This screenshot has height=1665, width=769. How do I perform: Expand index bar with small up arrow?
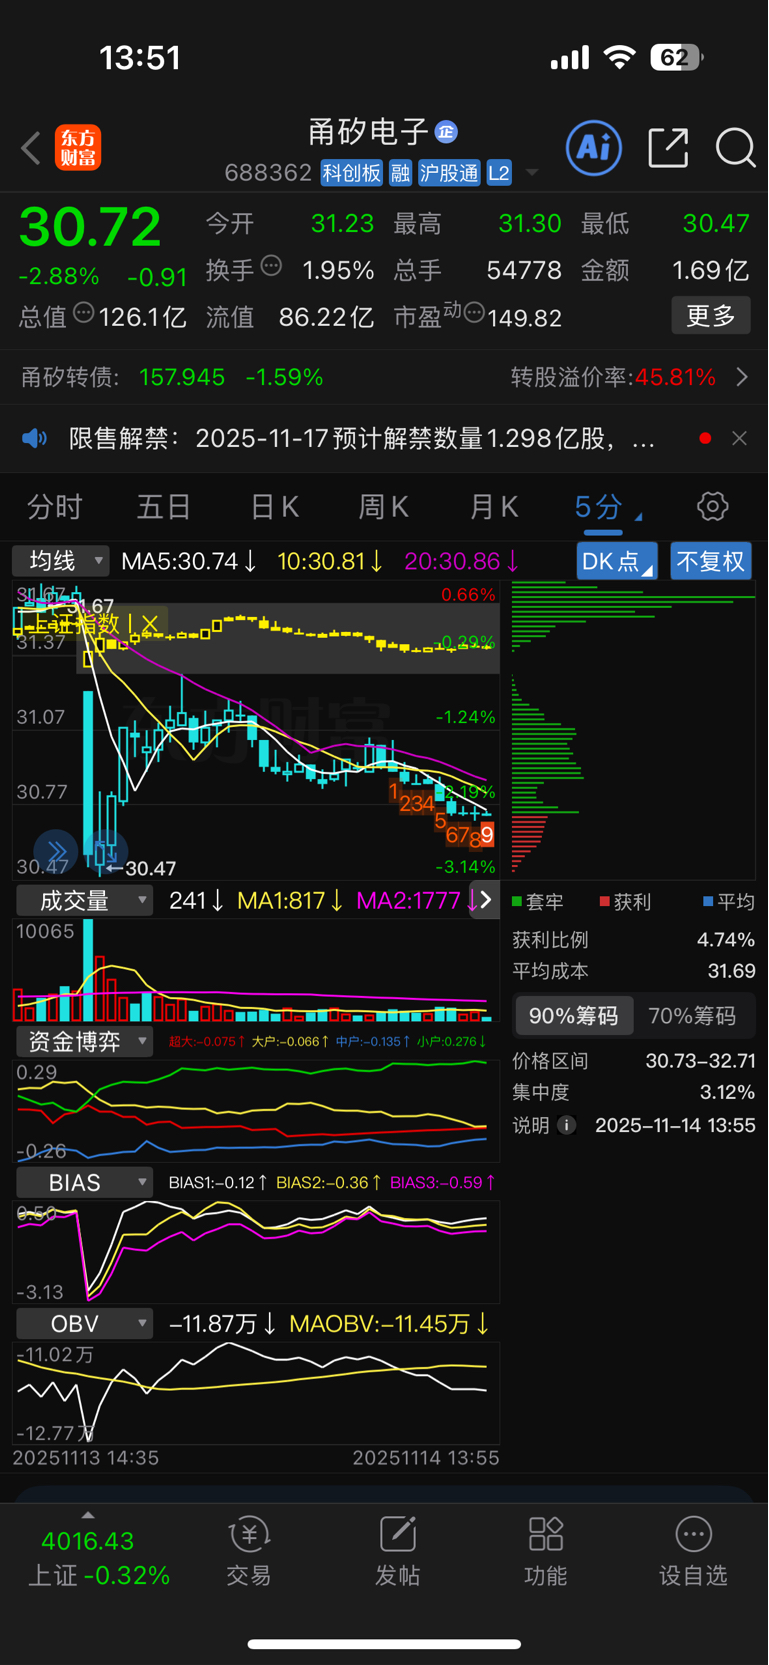point(88,1515)
